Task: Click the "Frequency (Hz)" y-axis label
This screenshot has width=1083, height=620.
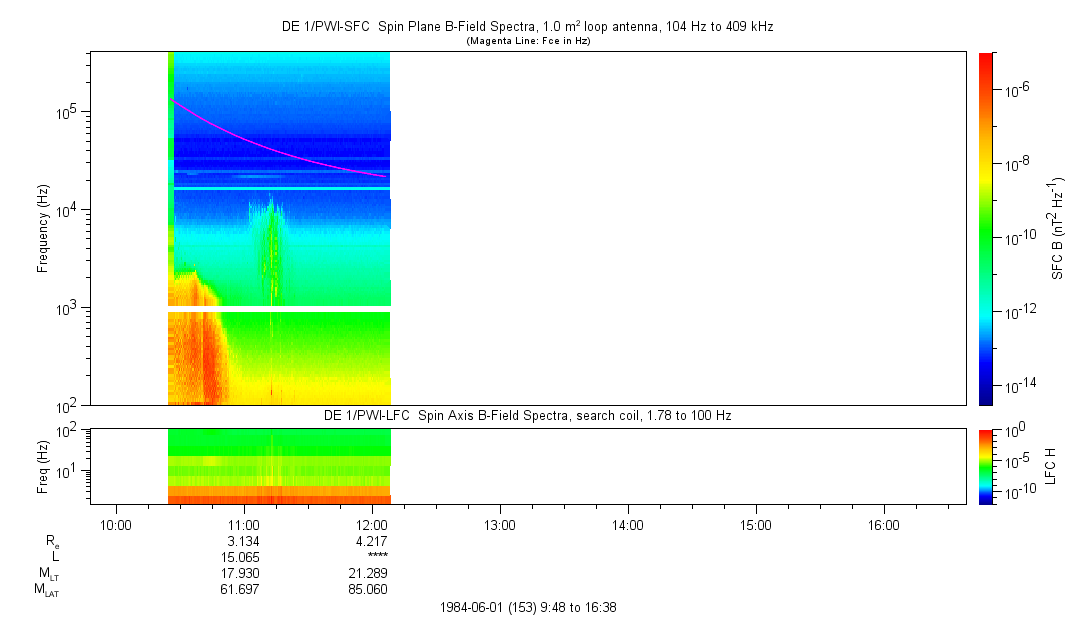Action: [44, 228]
